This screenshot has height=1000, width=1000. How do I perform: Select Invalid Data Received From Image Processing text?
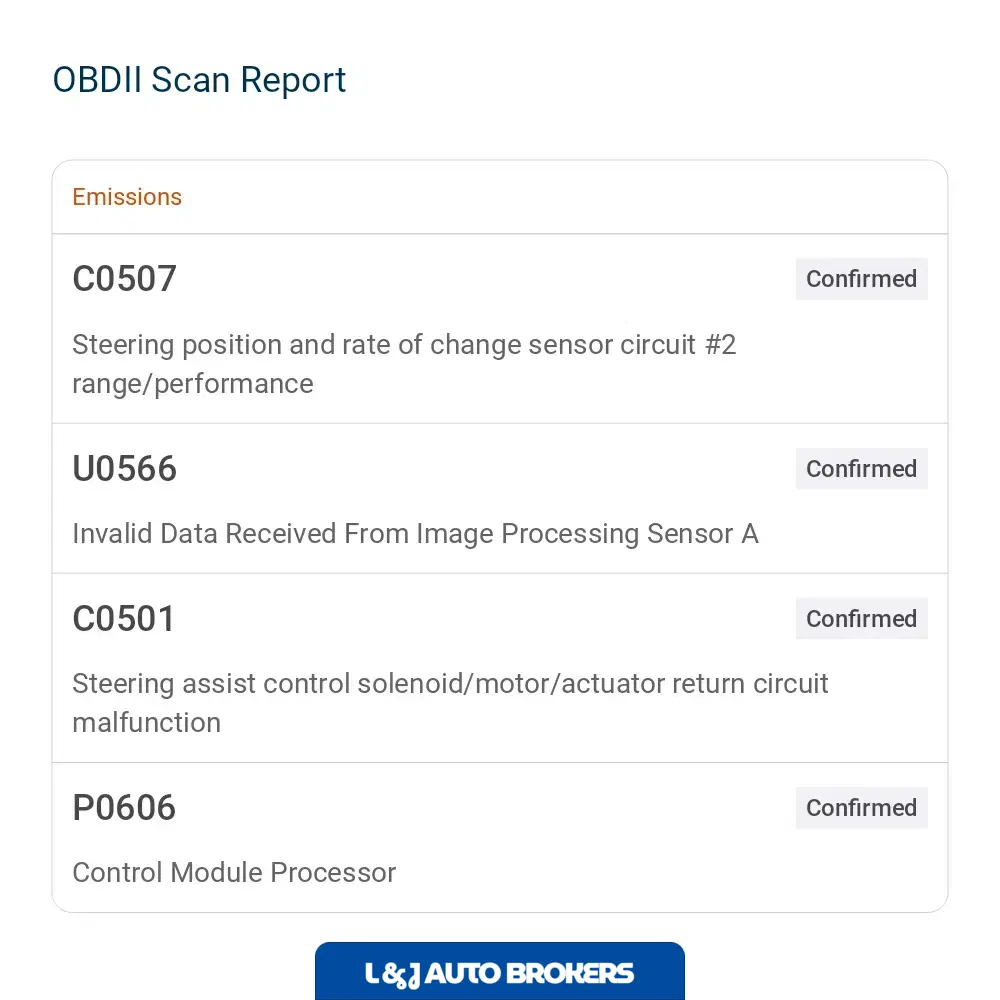(355, 534)
